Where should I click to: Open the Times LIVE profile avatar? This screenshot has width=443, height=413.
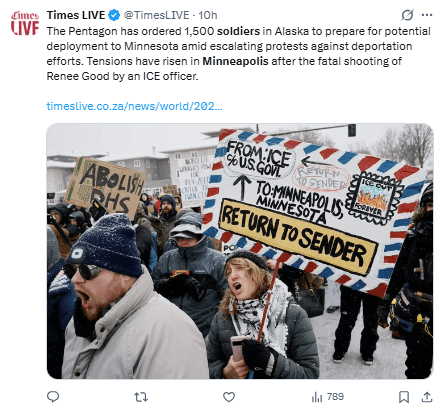25,23
